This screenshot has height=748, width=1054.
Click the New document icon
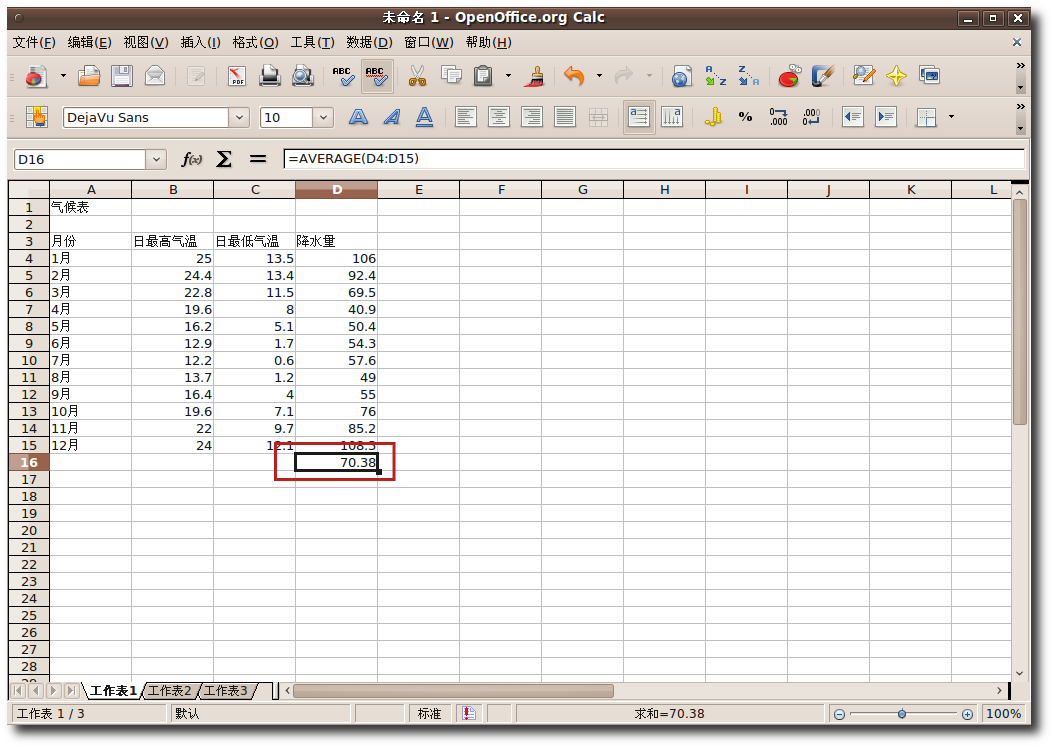36,77
